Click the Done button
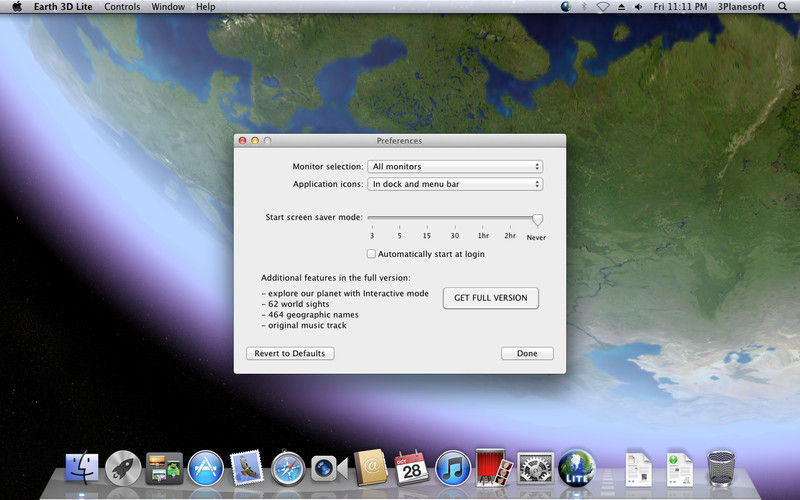This screenshot has width=800, height=500. [527, 354]
